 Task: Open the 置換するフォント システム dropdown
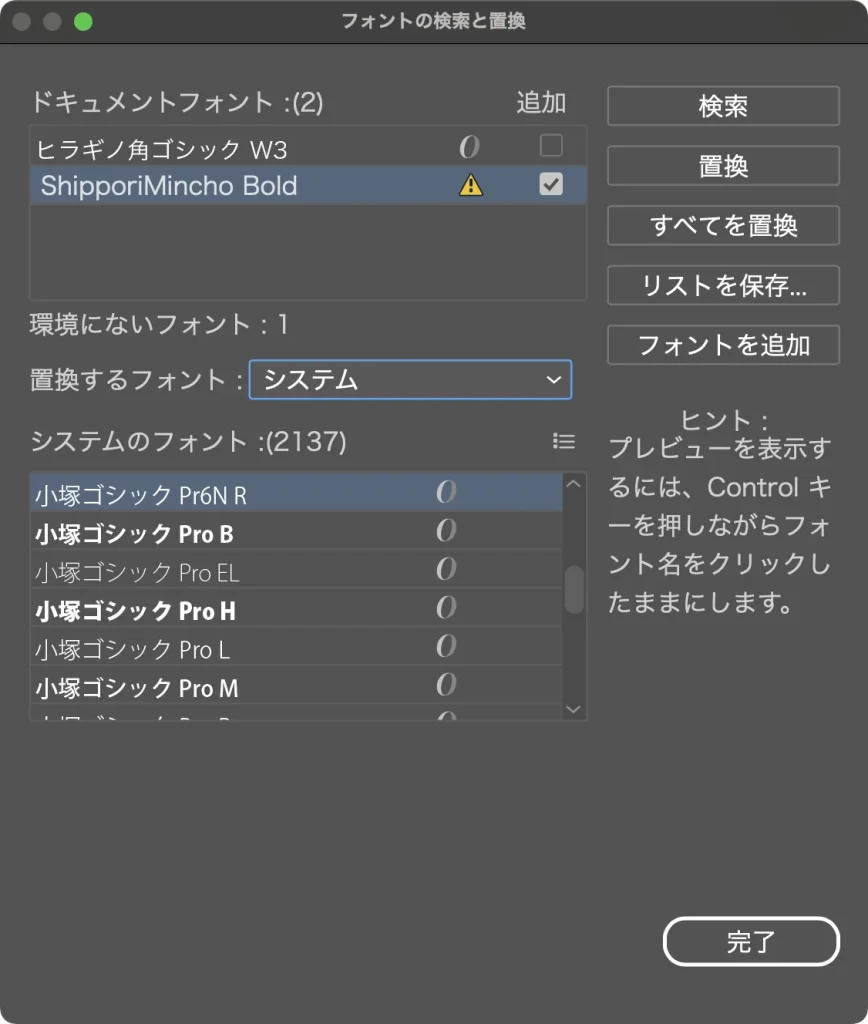(x=410, y=379)
